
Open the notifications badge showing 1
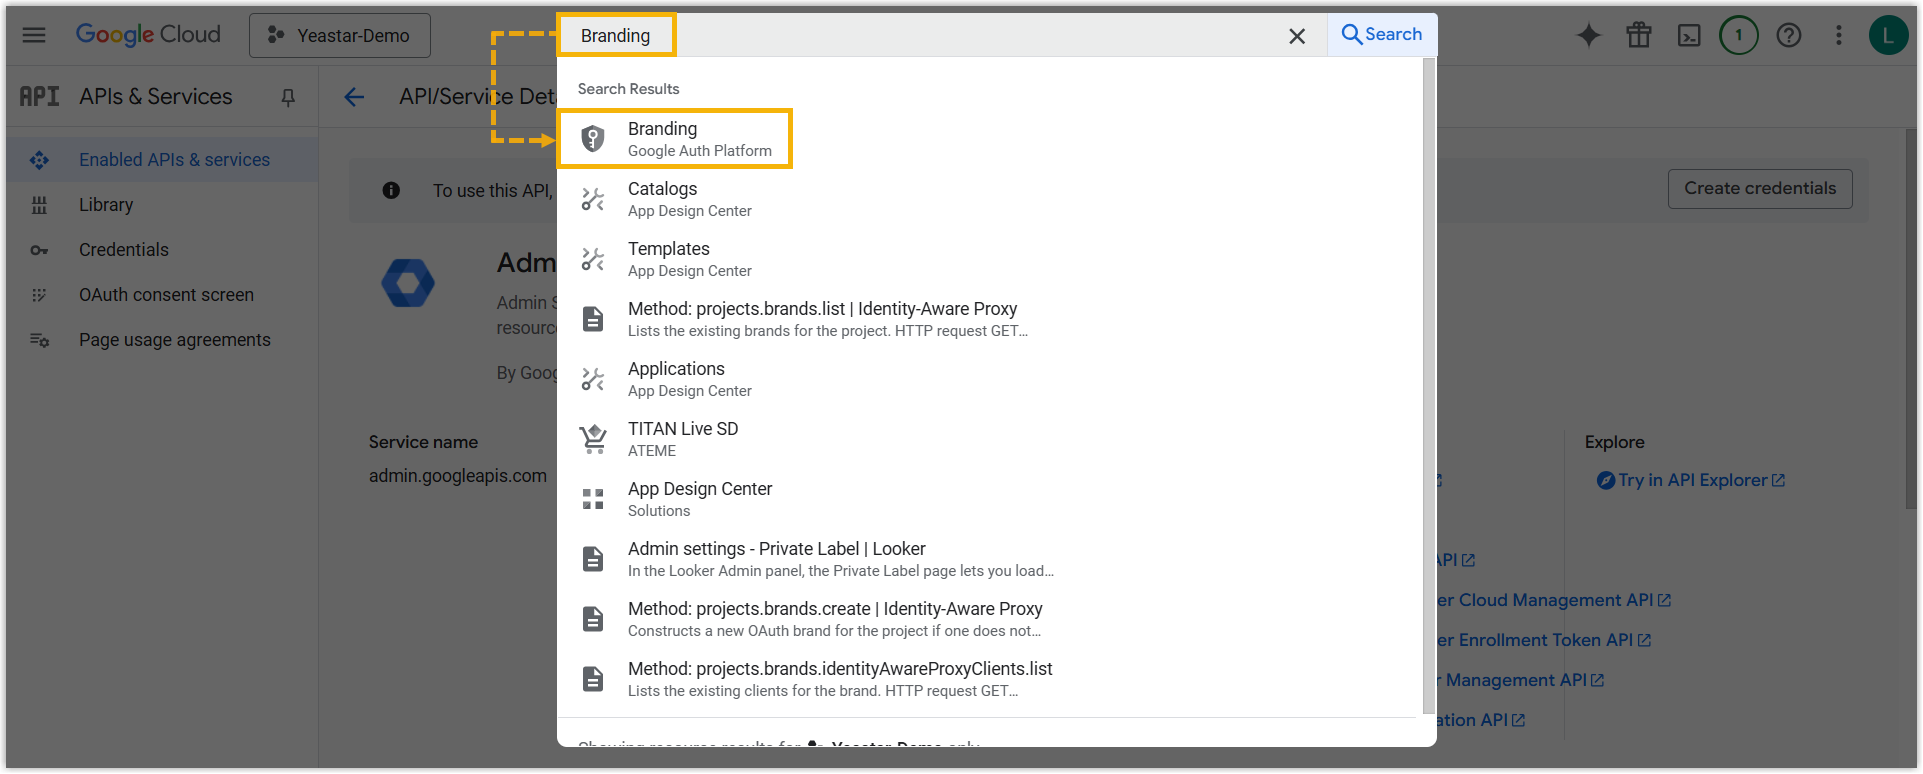(1738, 36)
